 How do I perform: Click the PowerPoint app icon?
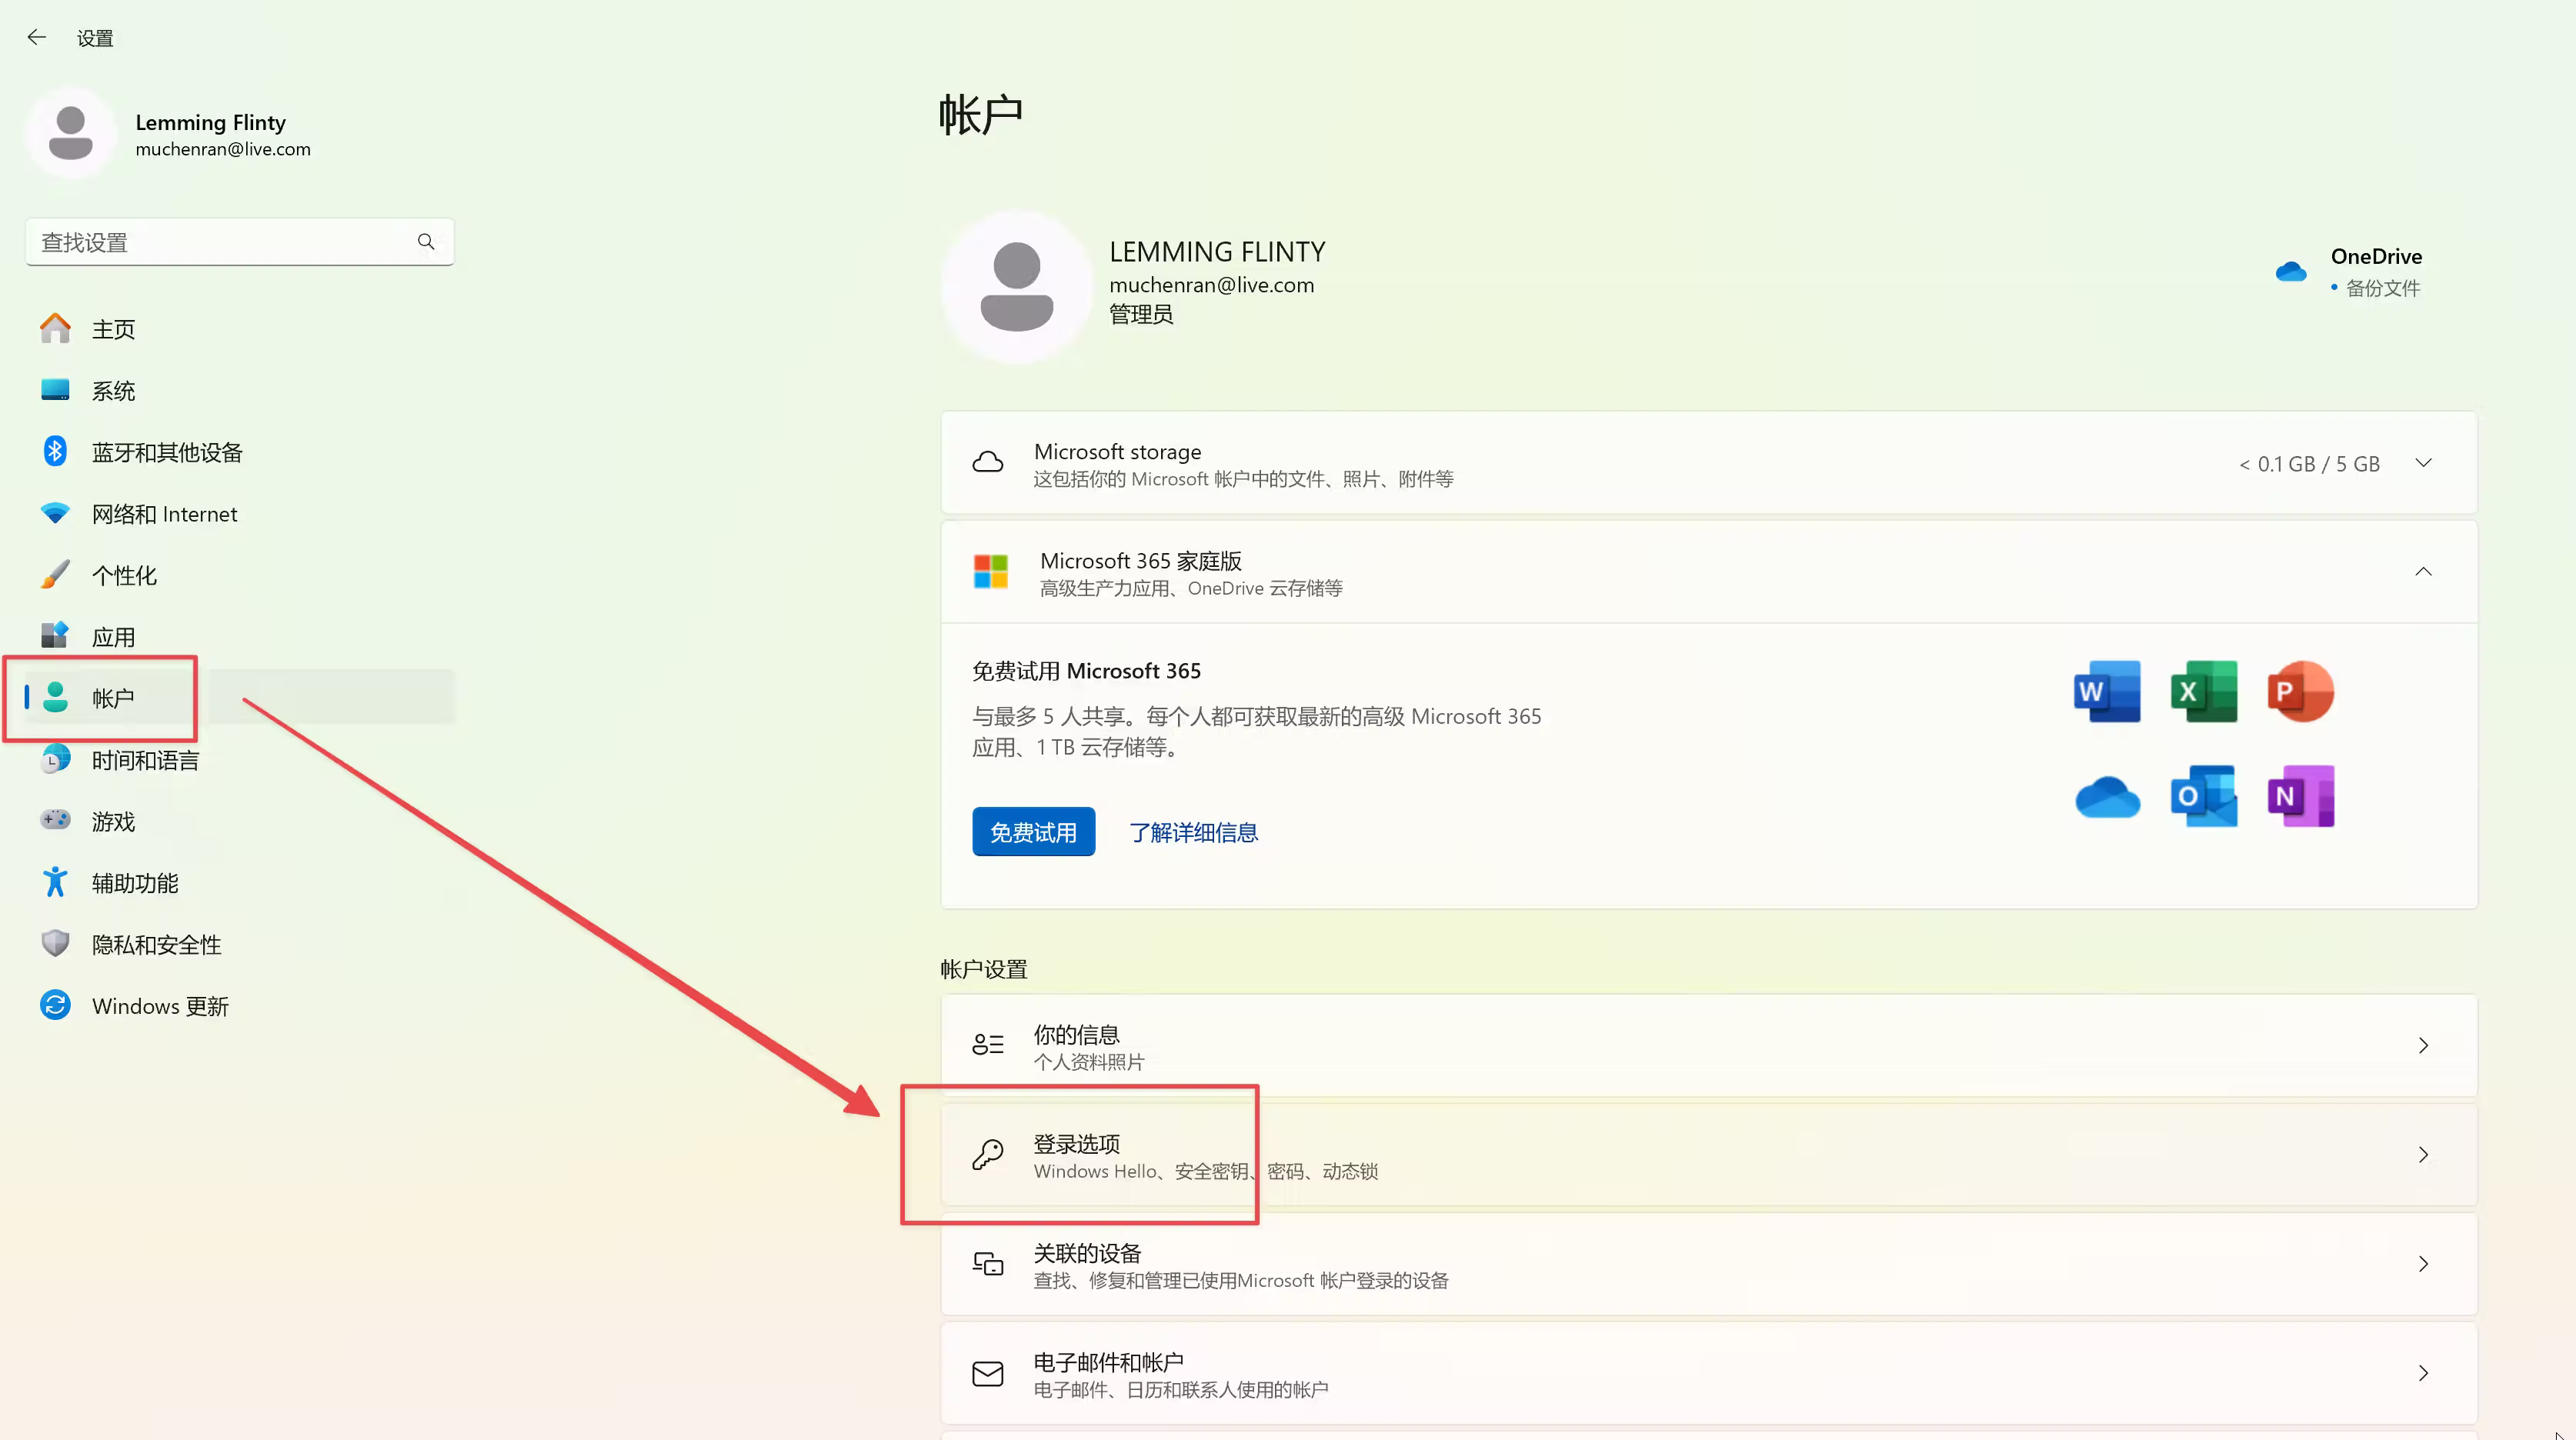tap(2300, 691)
